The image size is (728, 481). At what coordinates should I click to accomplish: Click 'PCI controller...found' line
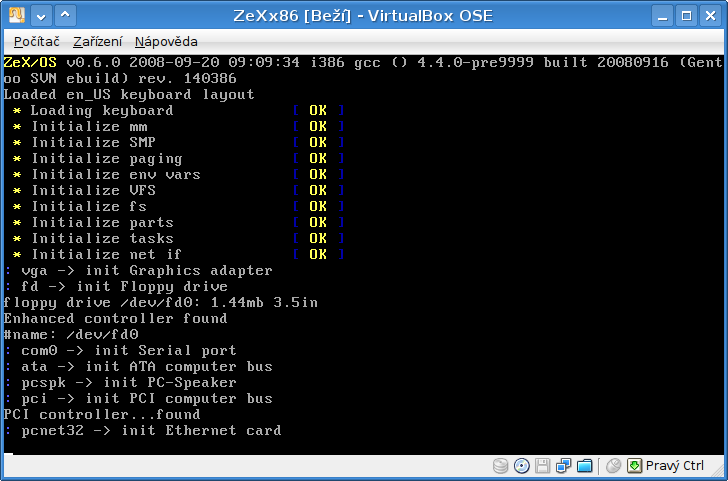pos(102,414)
